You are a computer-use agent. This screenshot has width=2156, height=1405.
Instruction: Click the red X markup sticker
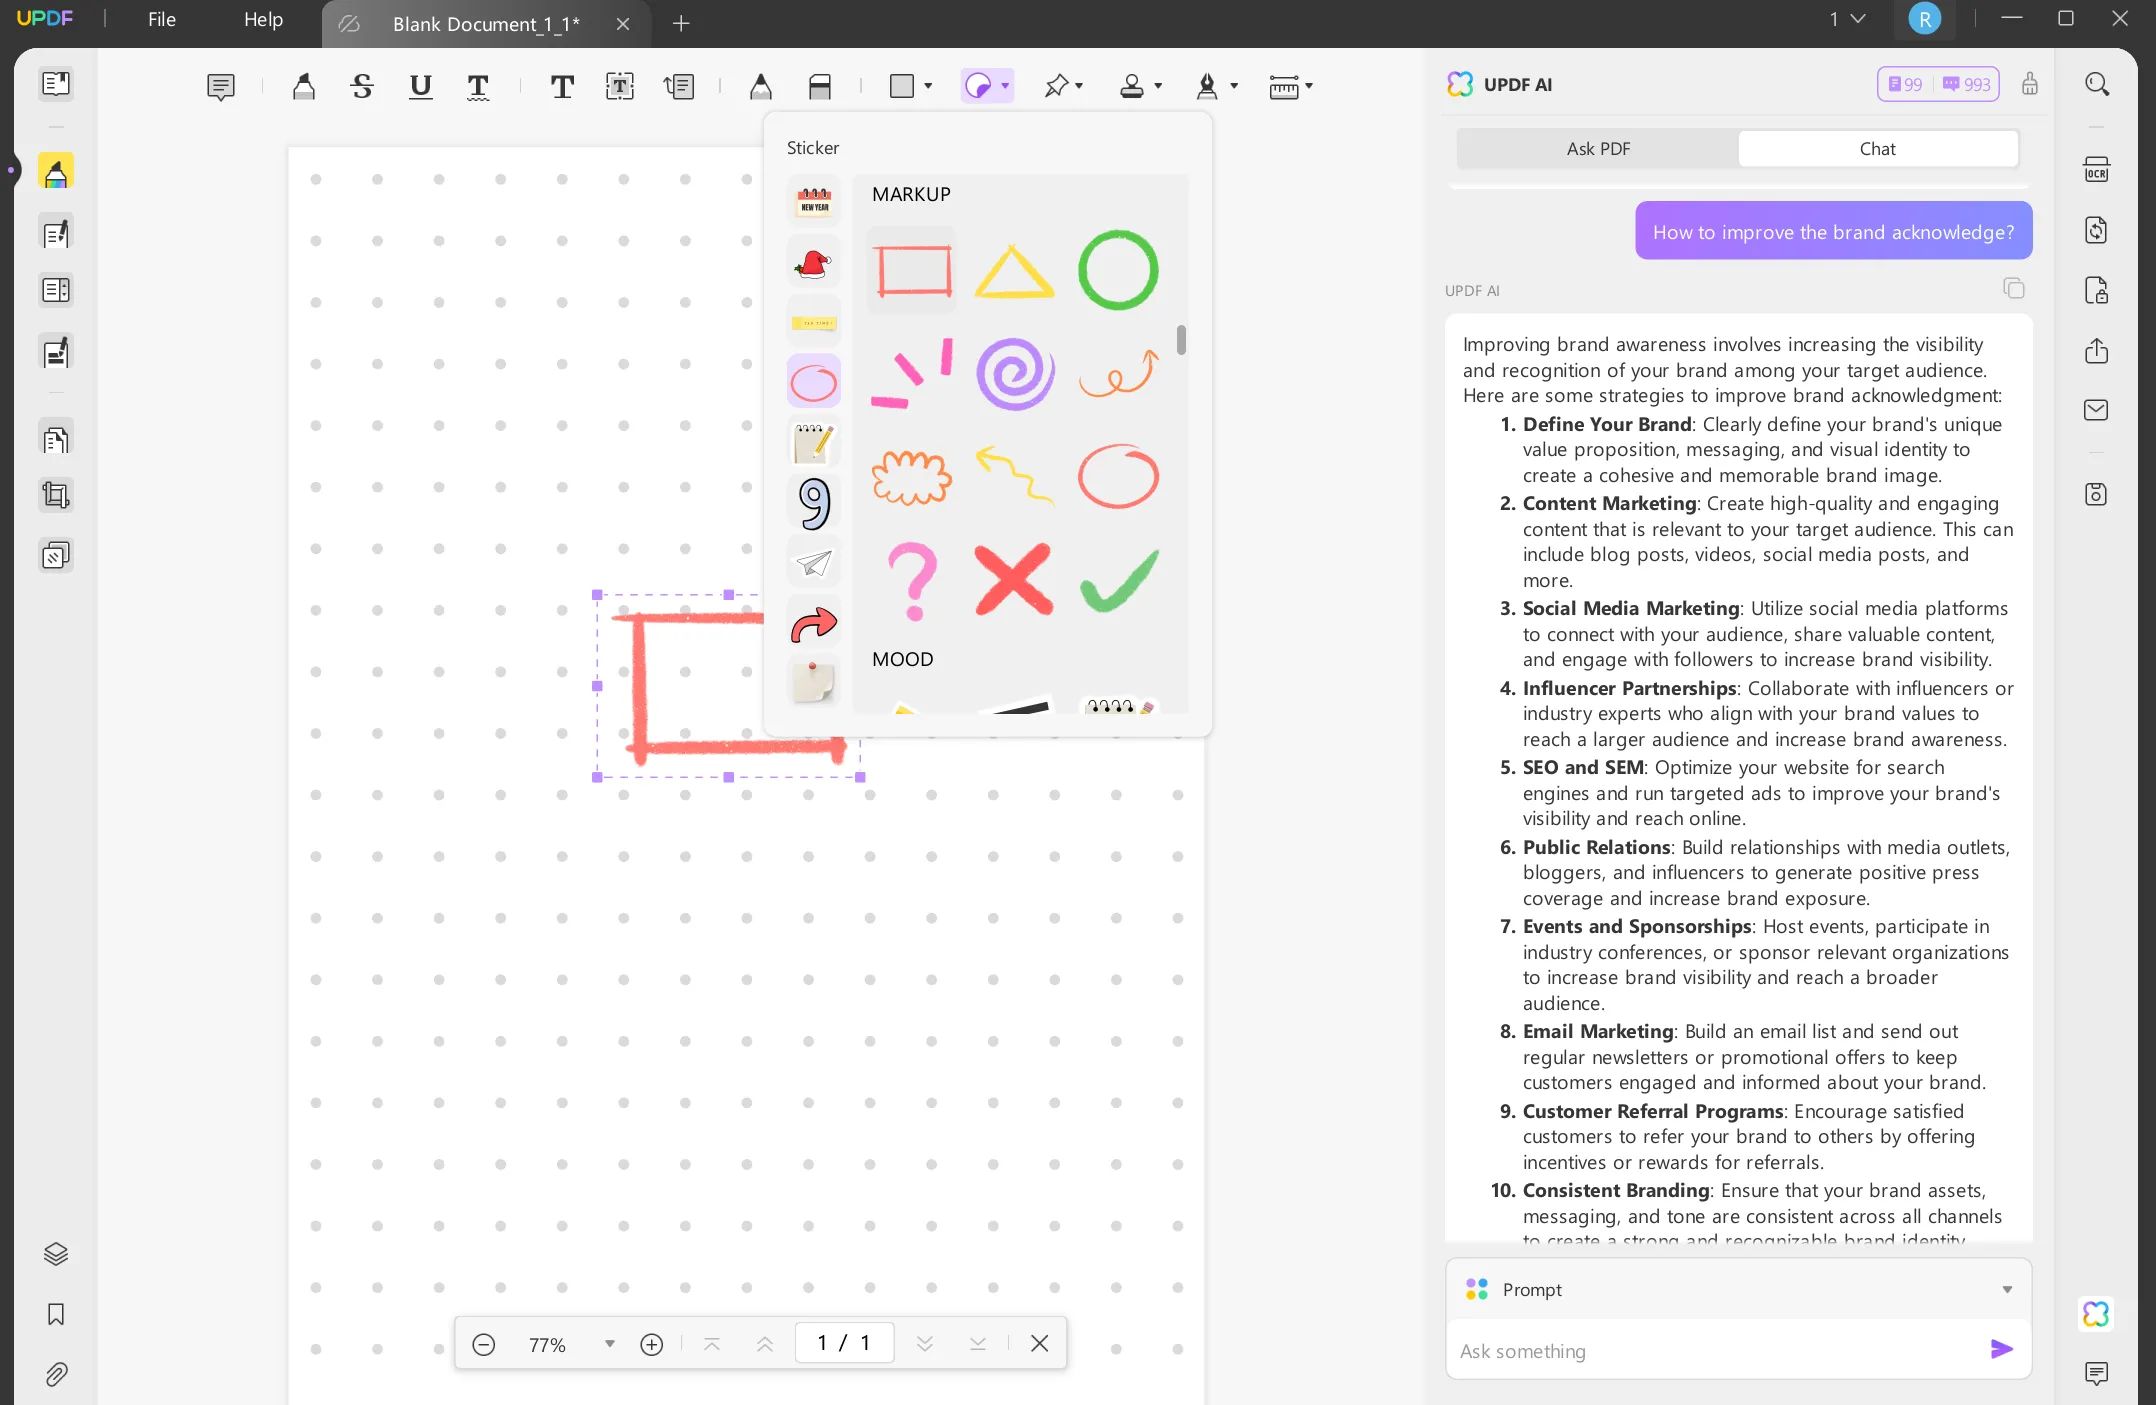point(1014,581)
